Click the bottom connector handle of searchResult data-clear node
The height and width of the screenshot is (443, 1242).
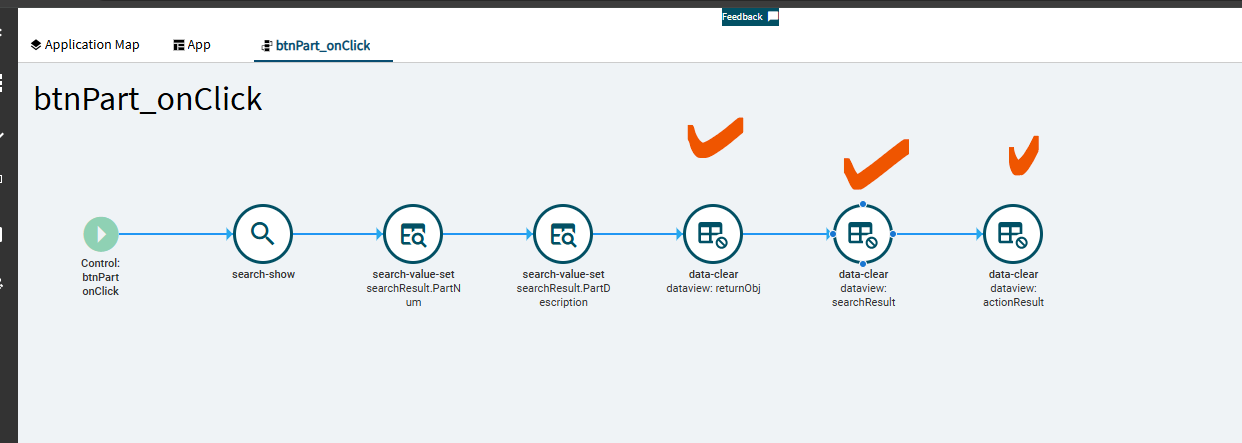pyautogui.click(x=863, y=264)
